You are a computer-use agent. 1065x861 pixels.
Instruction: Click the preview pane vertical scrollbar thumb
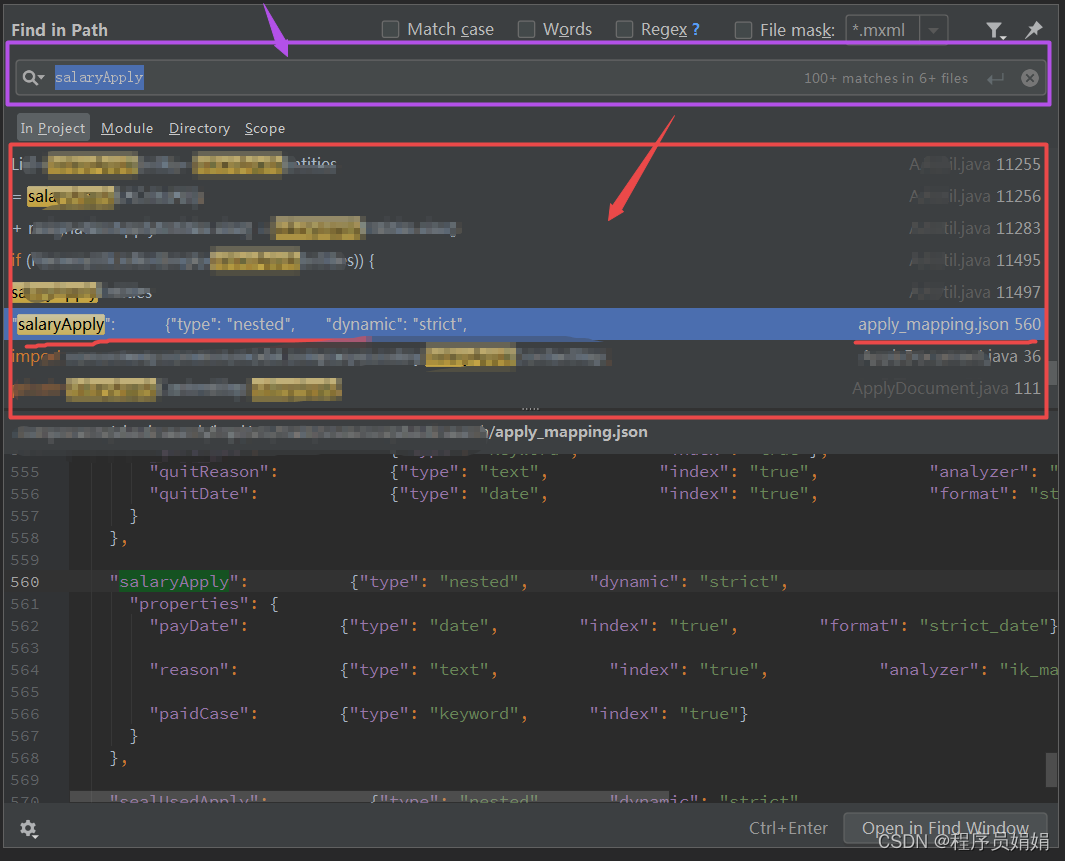[x=1051, y=770]
